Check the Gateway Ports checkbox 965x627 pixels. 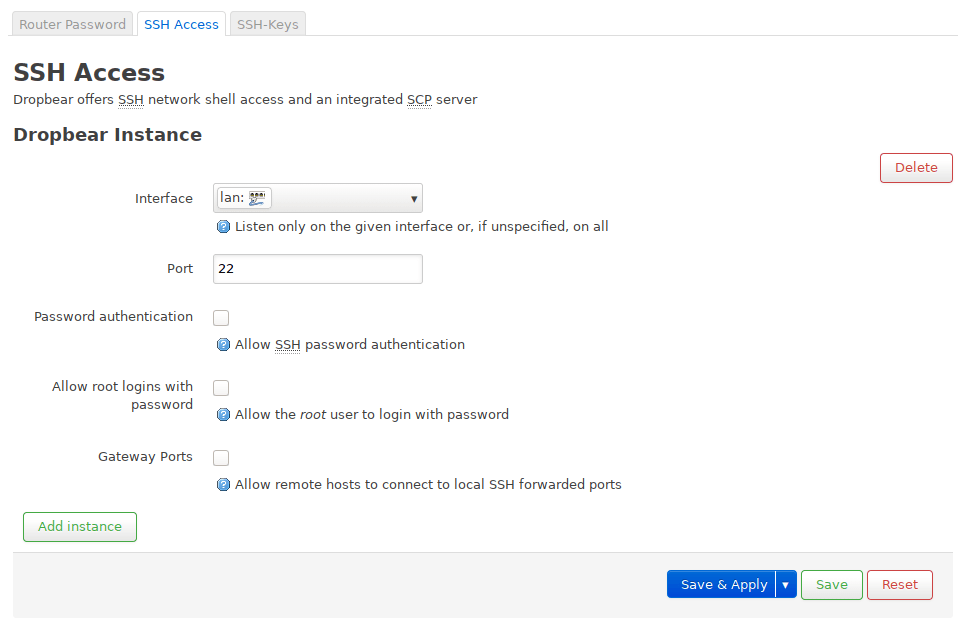[221, 458]
